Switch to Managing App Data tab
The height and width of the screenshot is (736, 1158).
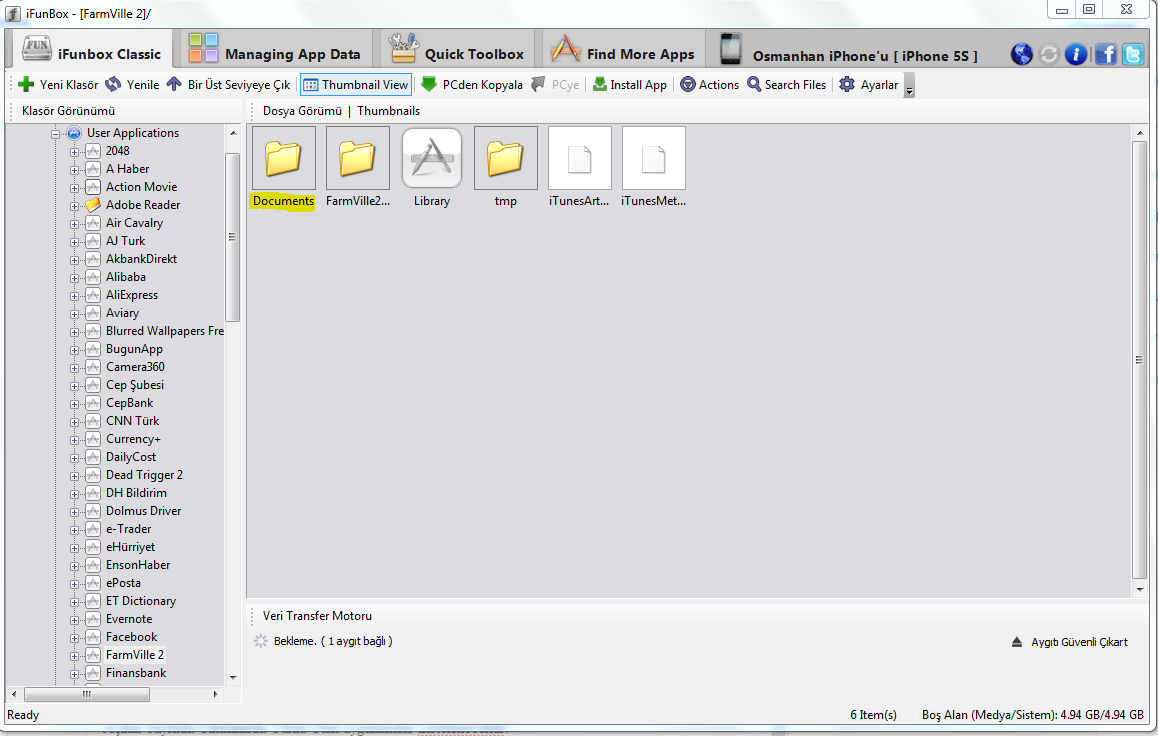click(x=275, y=51)
